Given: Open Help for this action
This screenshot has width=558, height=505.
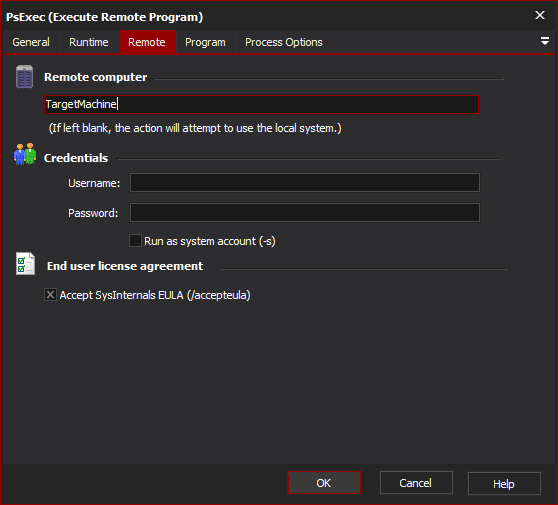Looking at the screenshot, I should coord(504,484).
